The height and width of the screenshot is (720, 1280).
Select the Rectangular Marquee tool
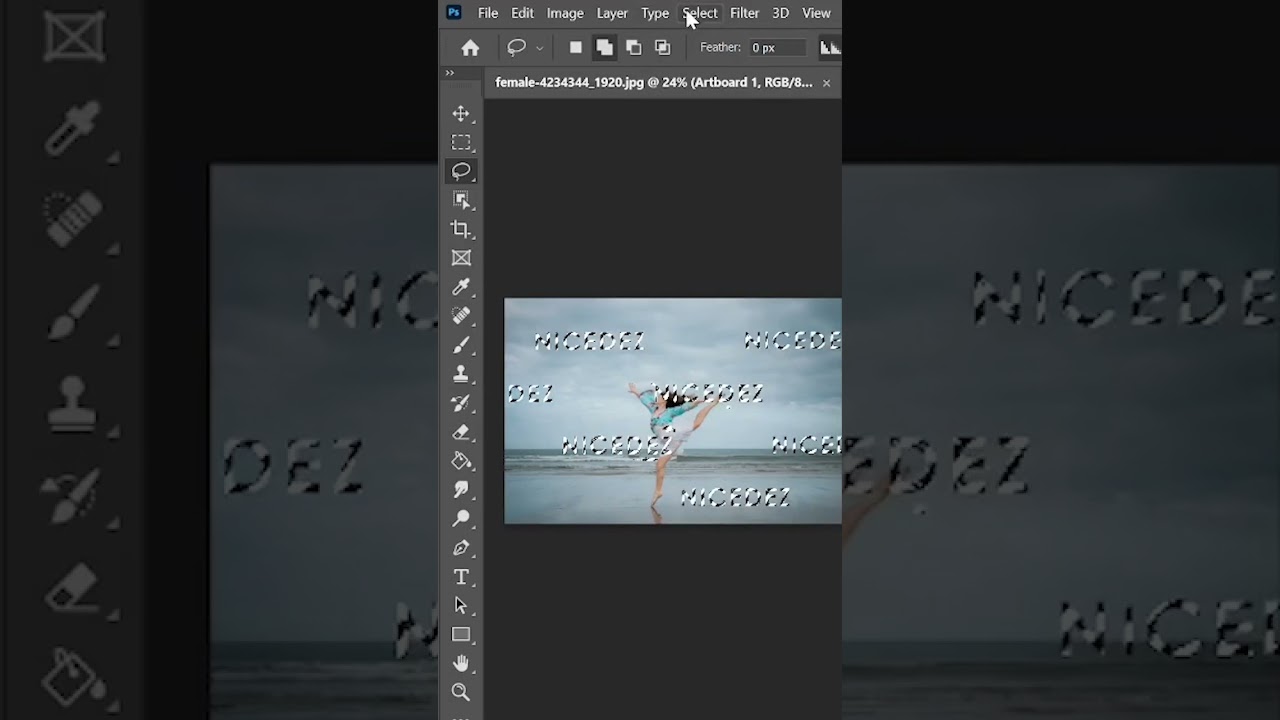click(x=461, y=143)
